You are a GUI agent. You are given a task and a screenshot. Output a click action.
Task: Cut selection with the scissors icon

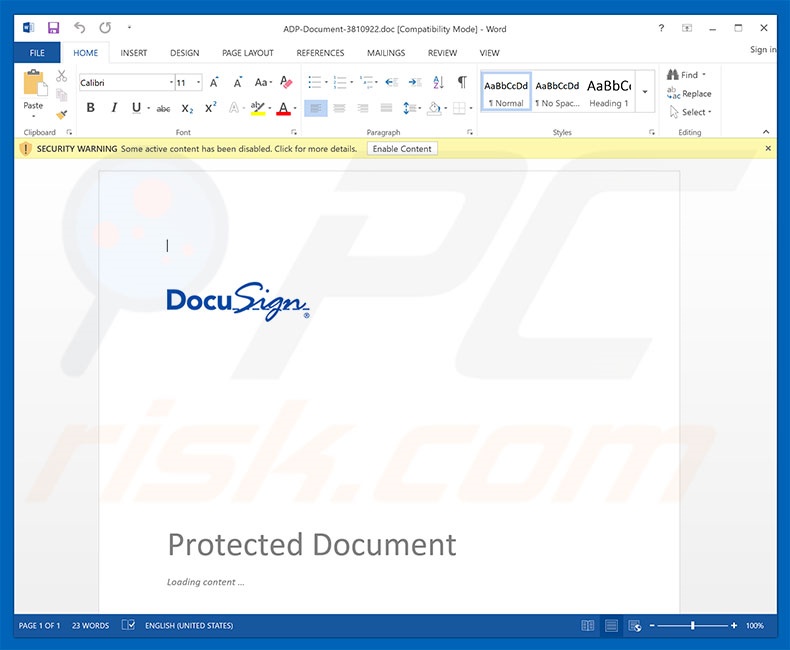tap(61, 76)
